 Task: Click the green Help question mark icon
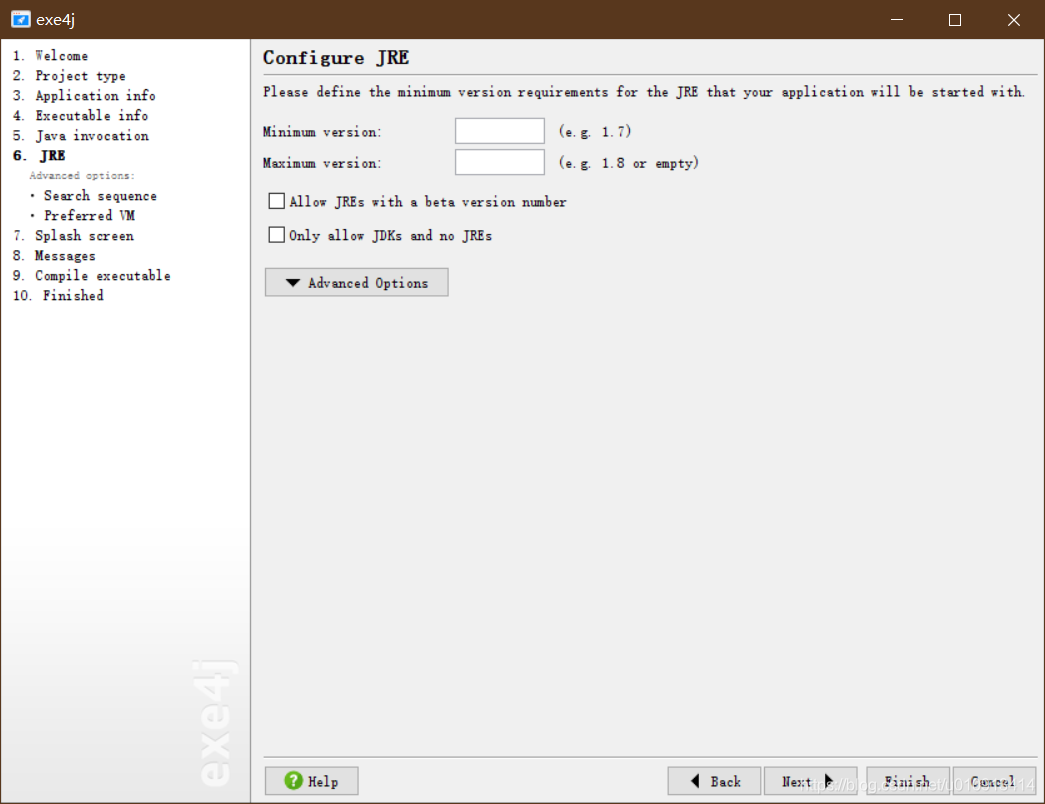point(293,781)
